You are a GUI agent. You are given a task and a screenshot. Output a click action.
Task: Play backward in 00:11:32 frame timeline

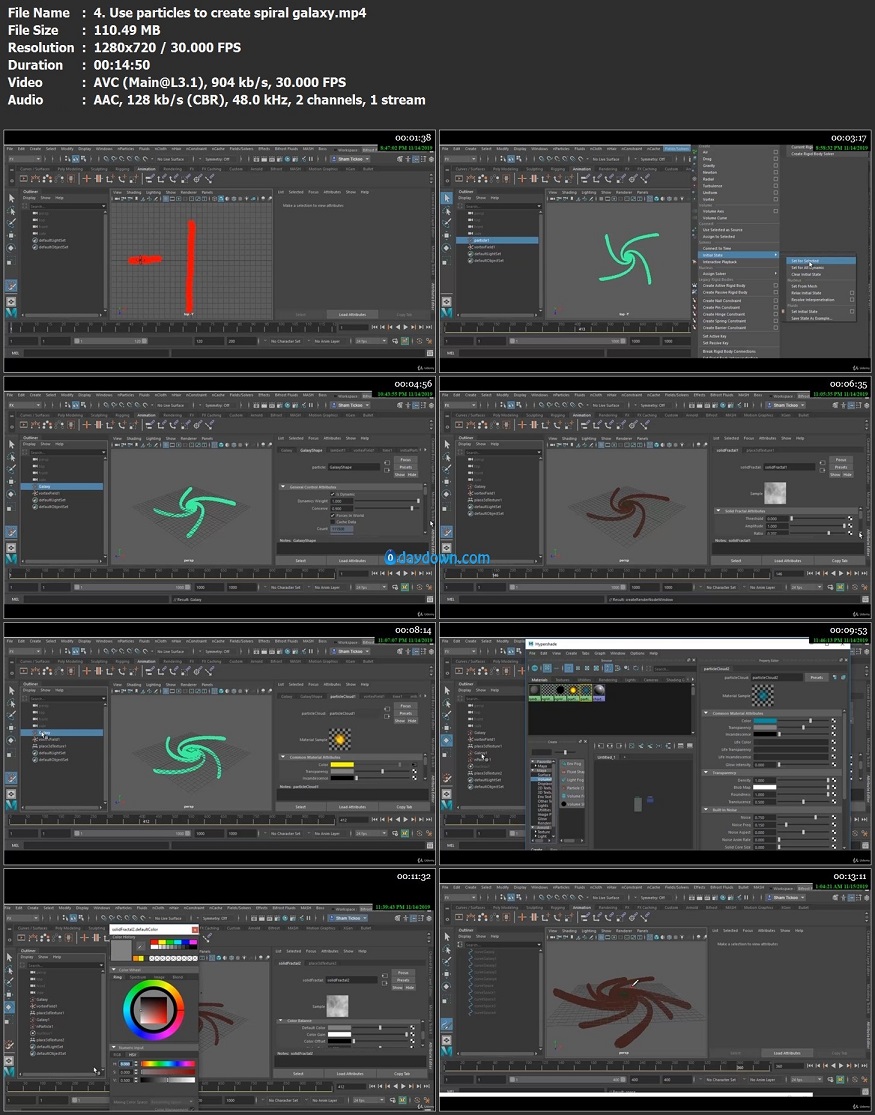pos(395,1087)
